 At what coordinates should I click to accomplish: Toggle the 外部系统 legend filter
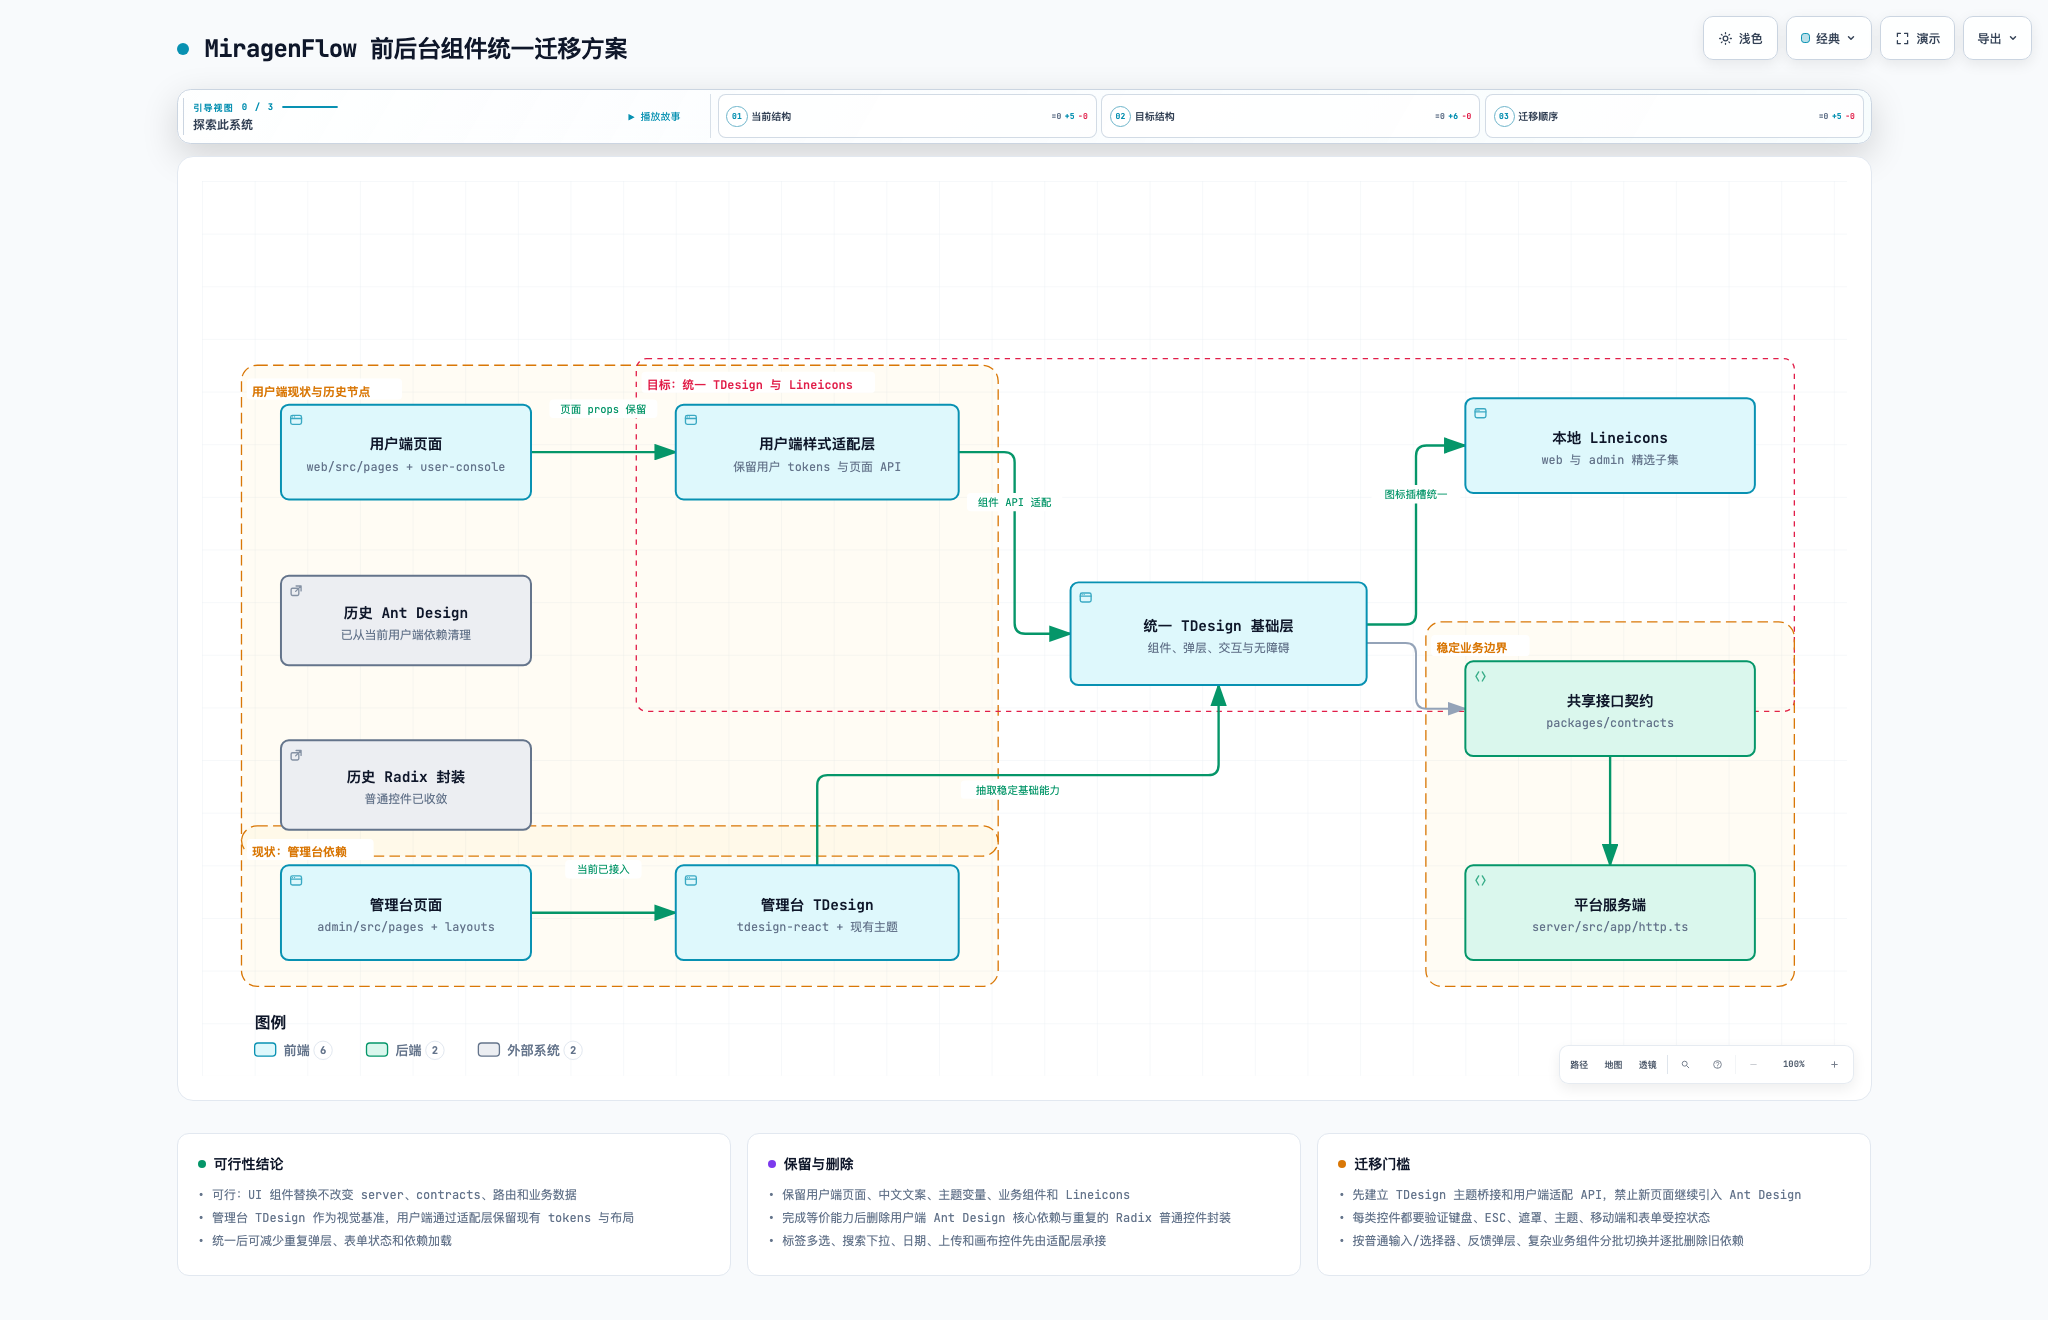pos(530,1050)
